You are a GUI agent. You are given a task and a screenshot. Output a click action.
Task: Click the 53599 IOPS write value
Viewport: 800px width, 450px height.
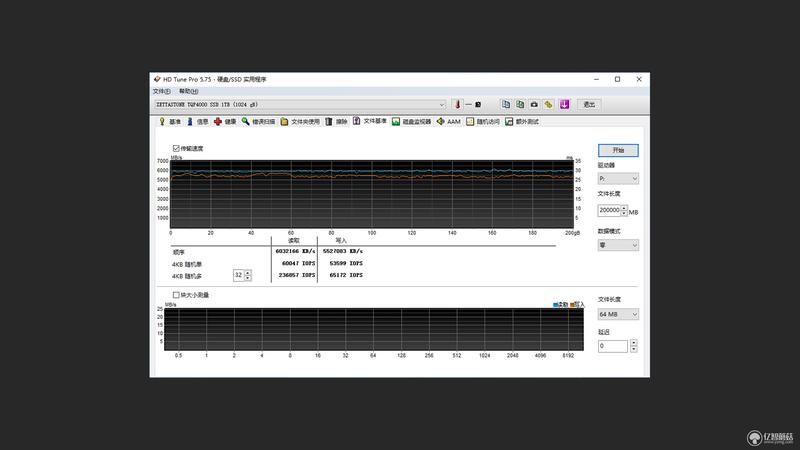[345, 263]
